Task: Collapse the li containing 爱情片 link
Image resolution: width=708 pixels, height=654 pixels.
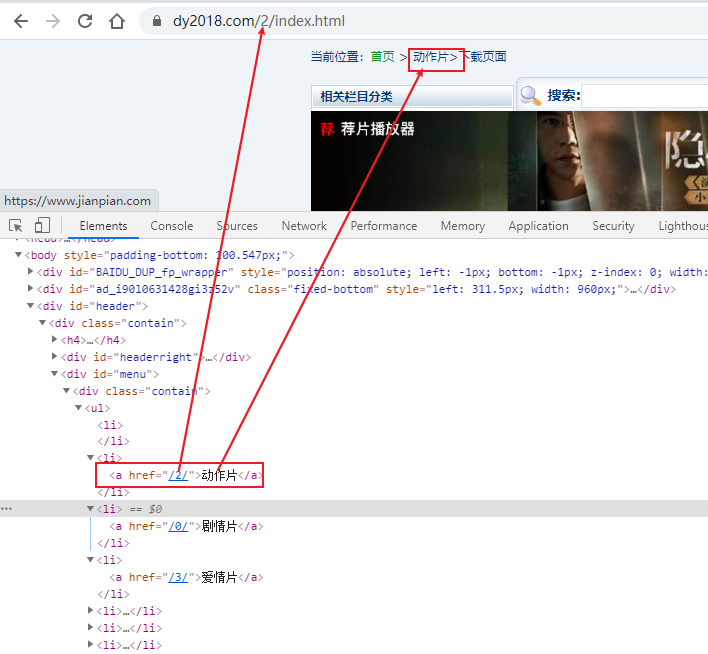Action: point(90,560)
